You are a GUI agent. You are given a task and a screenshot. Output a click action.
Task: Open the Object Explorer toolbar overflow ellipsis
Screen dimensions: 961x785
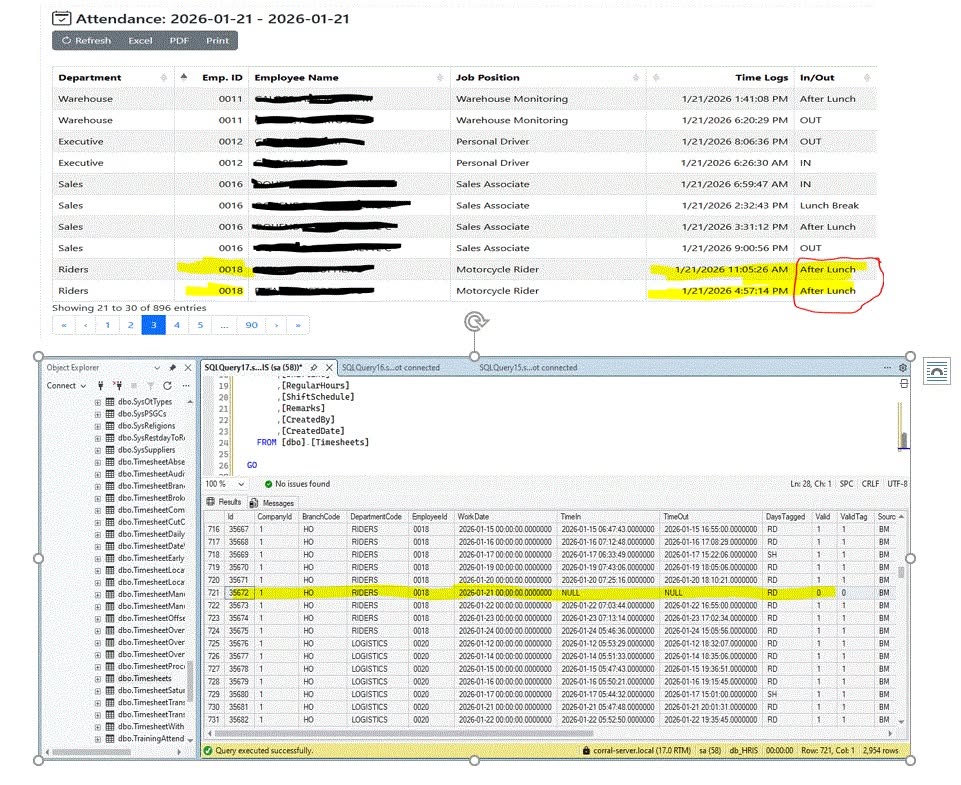click(186, 385)
